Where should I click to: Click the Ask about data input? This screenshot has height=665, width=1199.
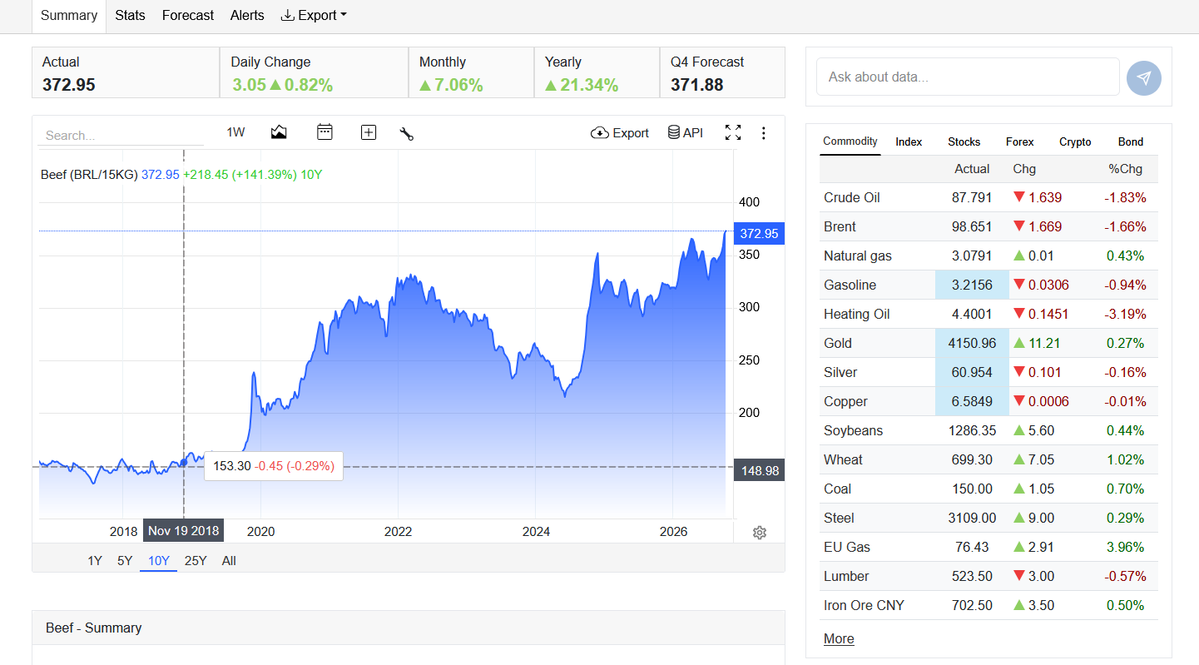tap(967, 77)
